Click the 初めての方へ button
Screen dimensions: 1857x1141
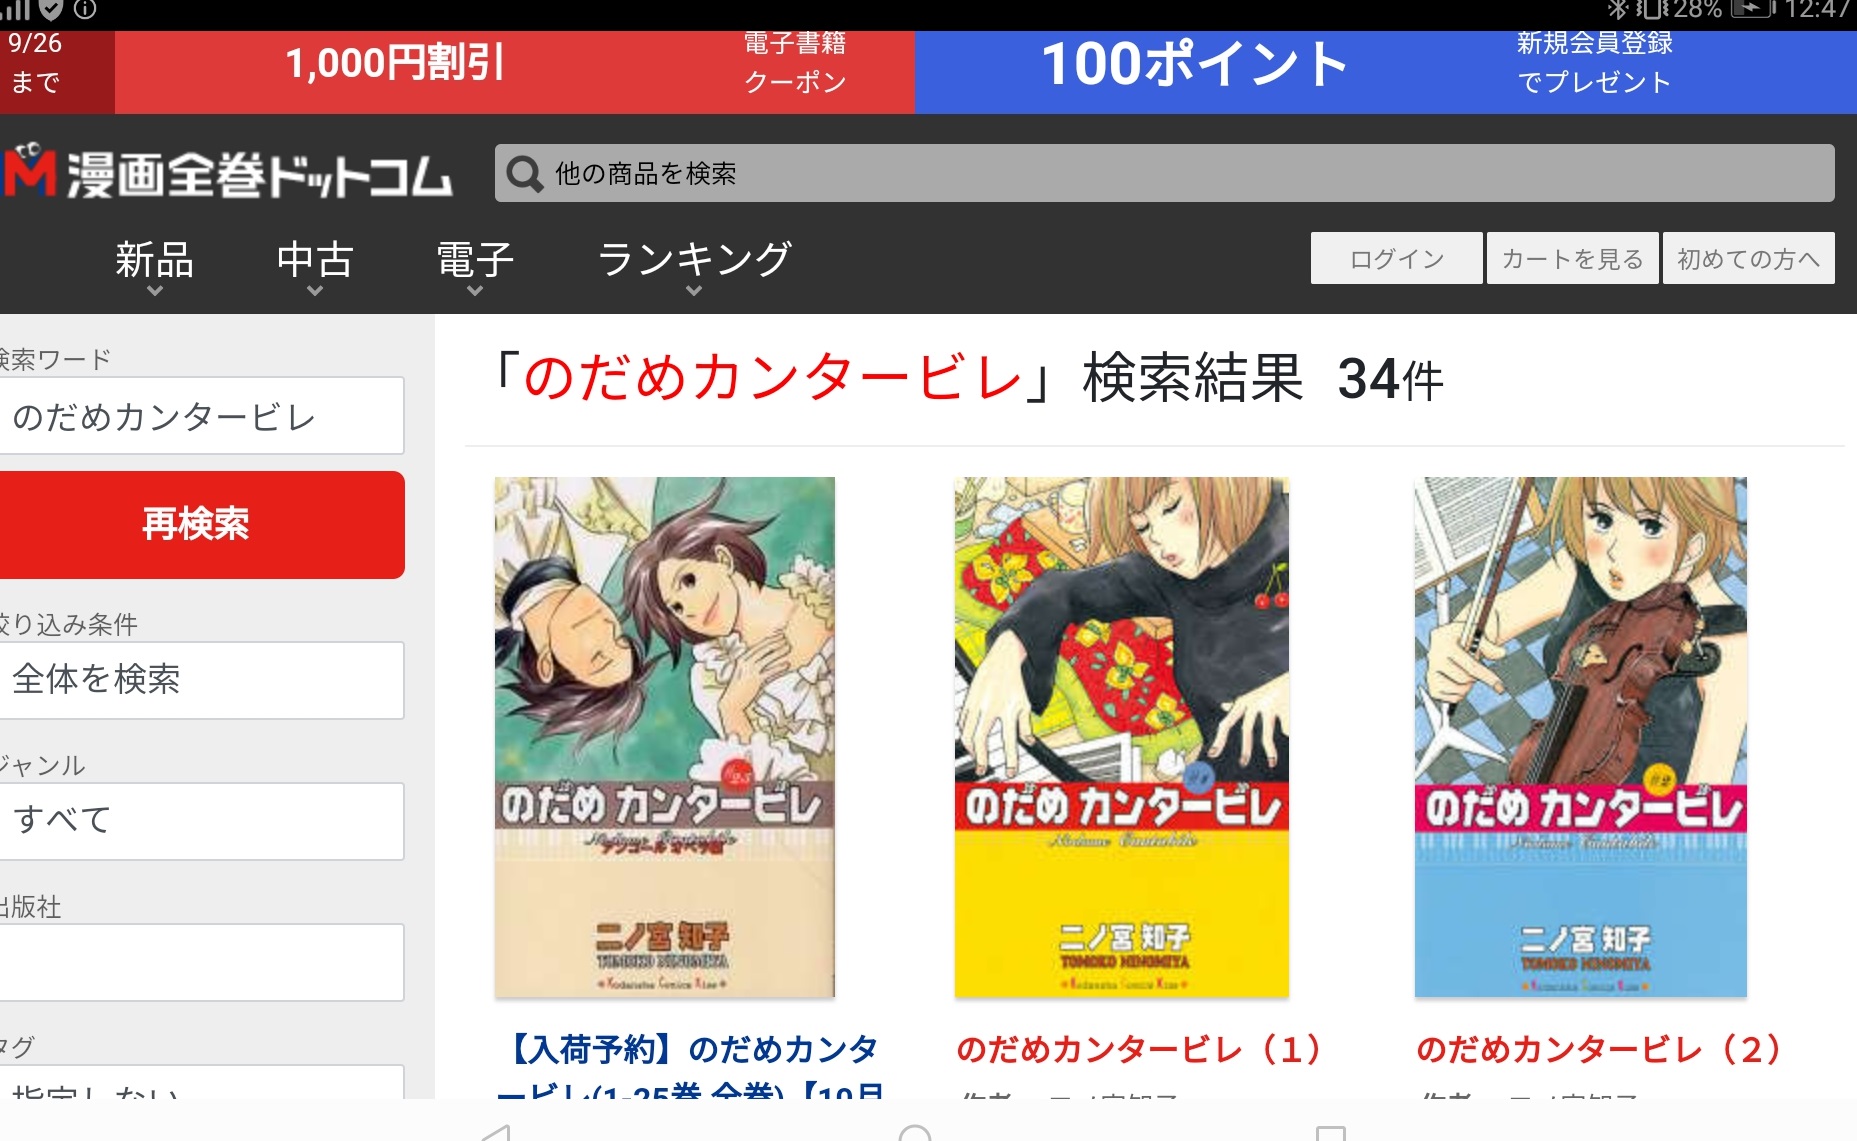click(1748, 258)
